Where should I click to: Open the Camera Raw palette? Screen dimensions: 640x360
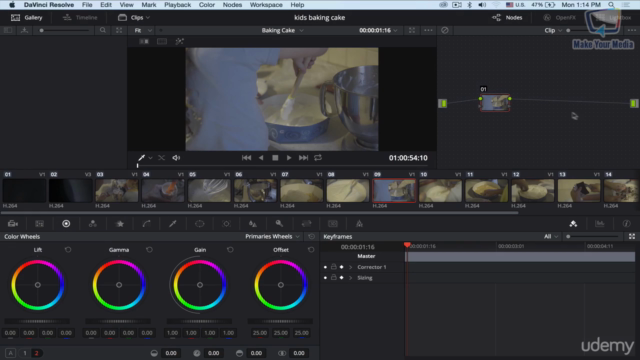[x=13, y=224]
